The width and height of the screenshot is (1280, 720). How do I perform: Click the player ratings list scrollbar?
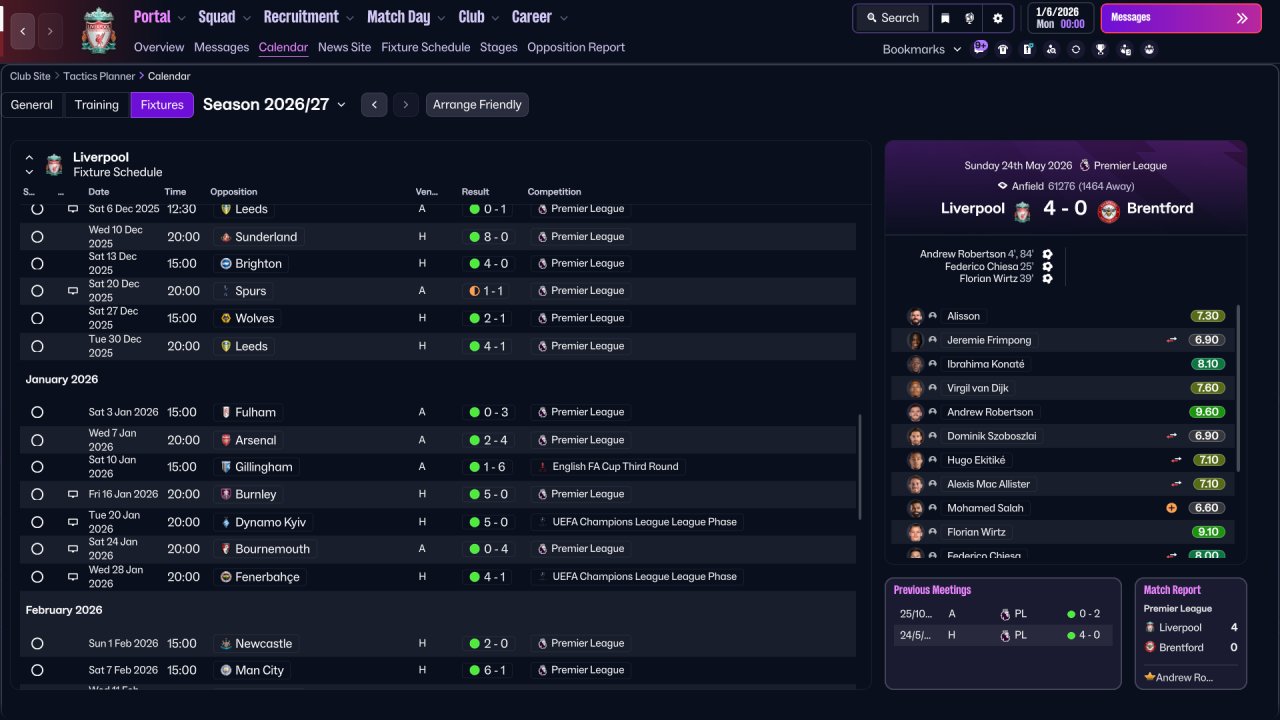click(1238, 388)
